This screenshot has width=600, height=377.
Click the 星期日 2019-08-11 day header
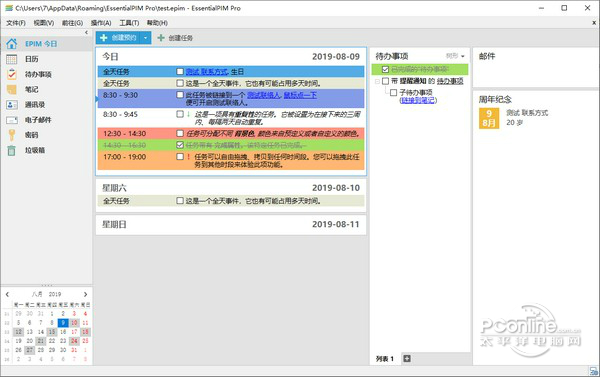click(x=231, y=224)
